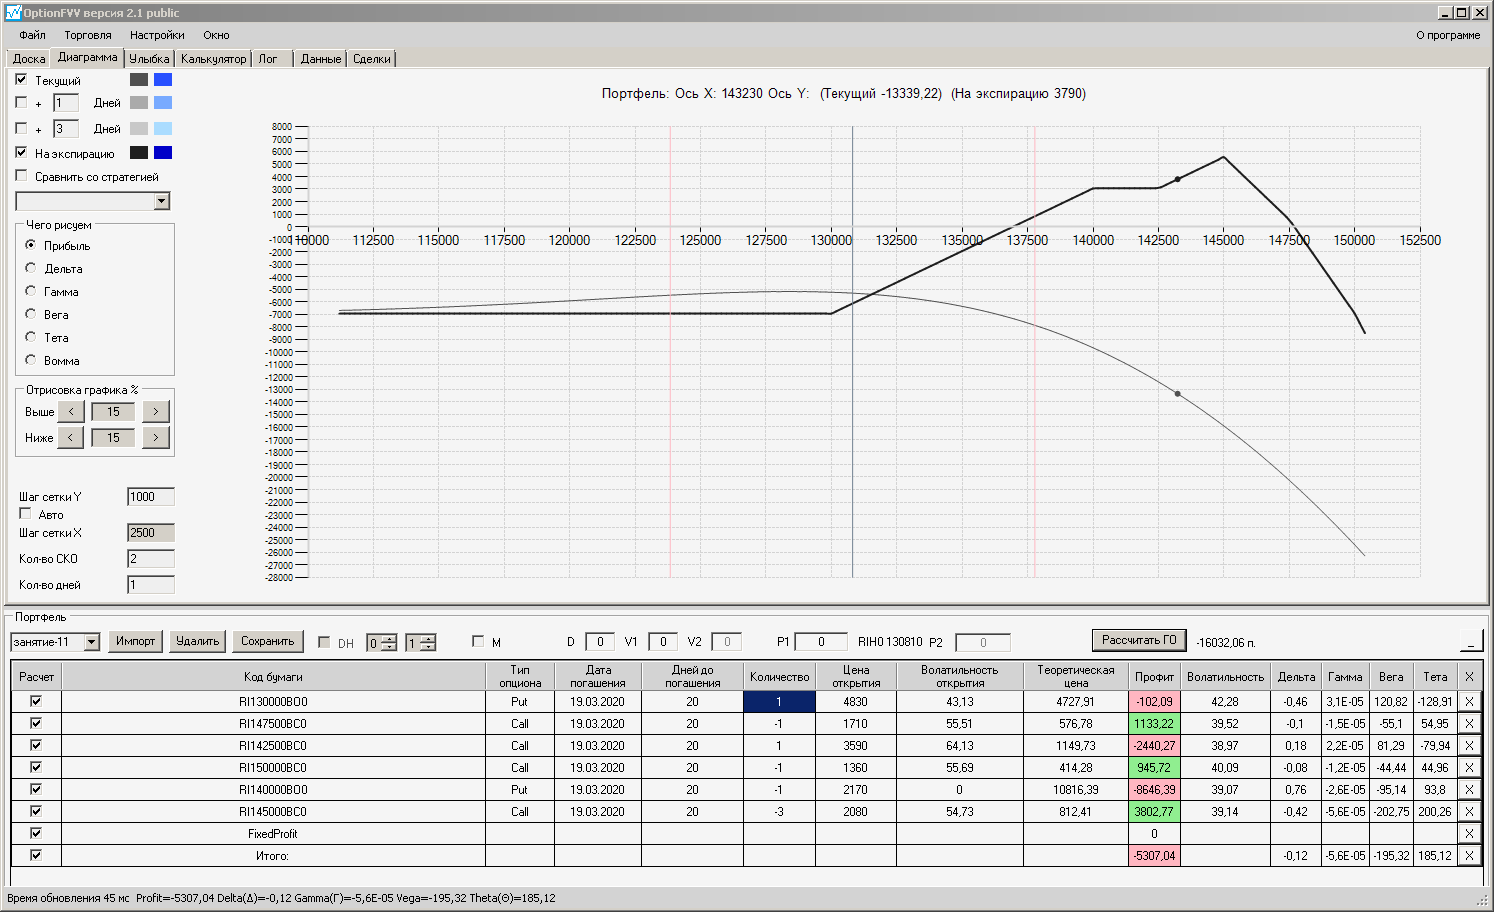Pick the black На экспирацию color swatch
1494x912 pixels.
click(139, 153)
